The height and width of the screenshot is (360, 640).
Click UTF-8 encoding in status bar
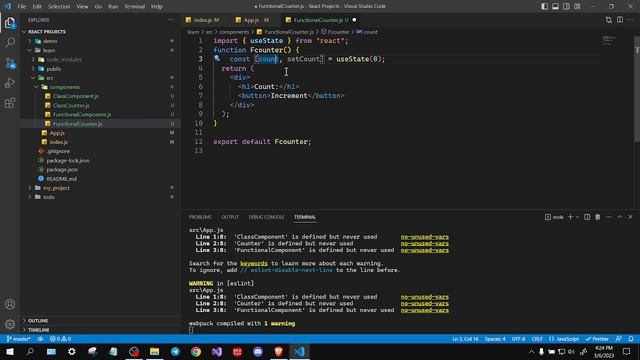tap(518, 339)
